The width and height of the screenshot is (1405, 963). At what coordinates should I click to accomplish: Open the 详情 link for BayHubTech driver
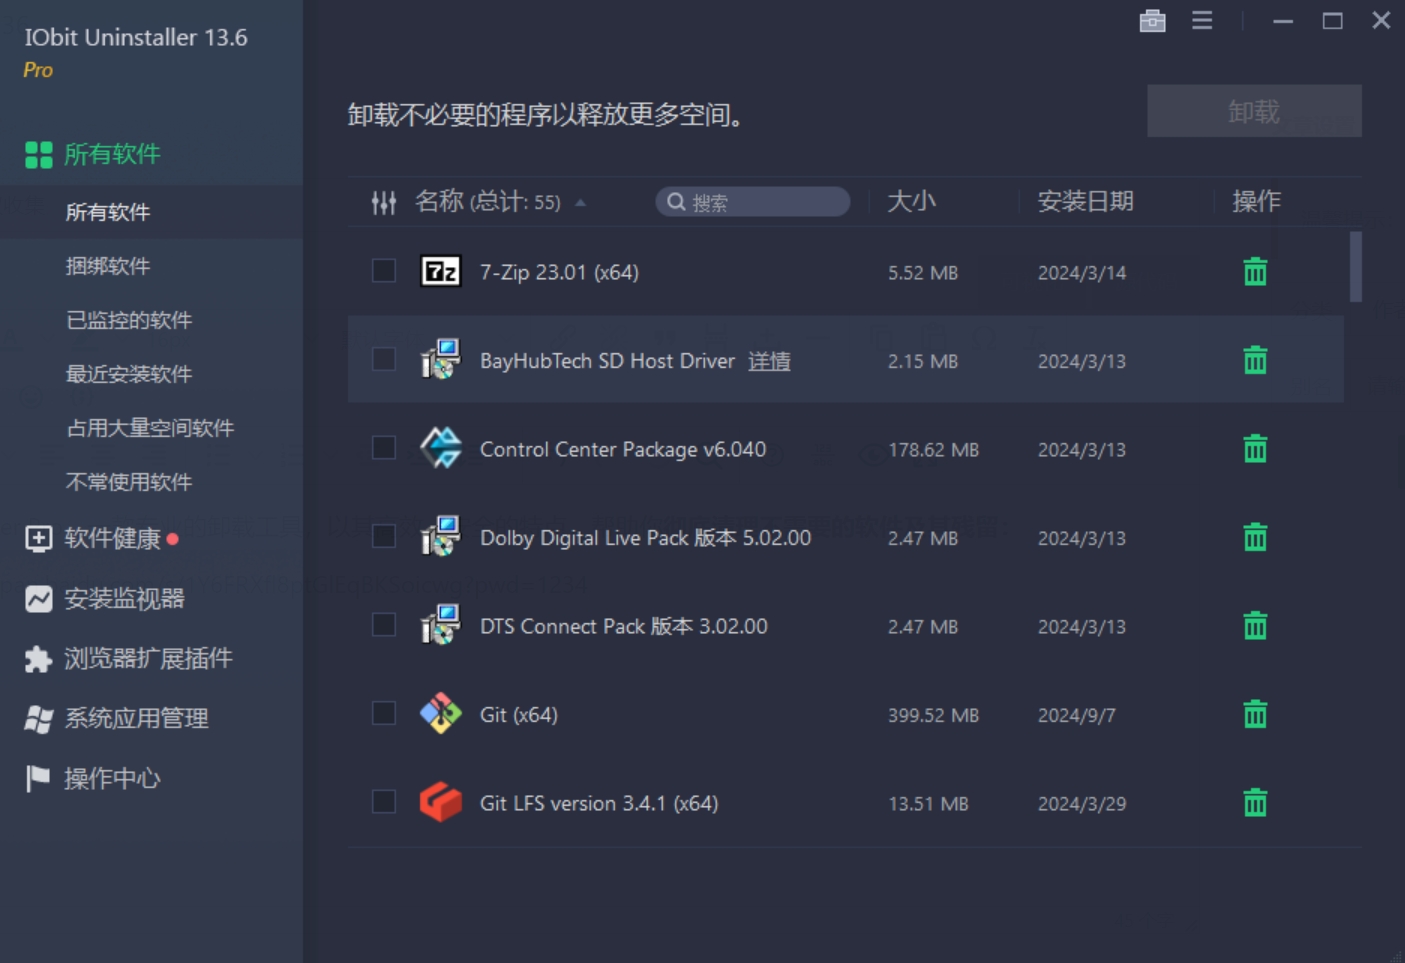(769, 361)
